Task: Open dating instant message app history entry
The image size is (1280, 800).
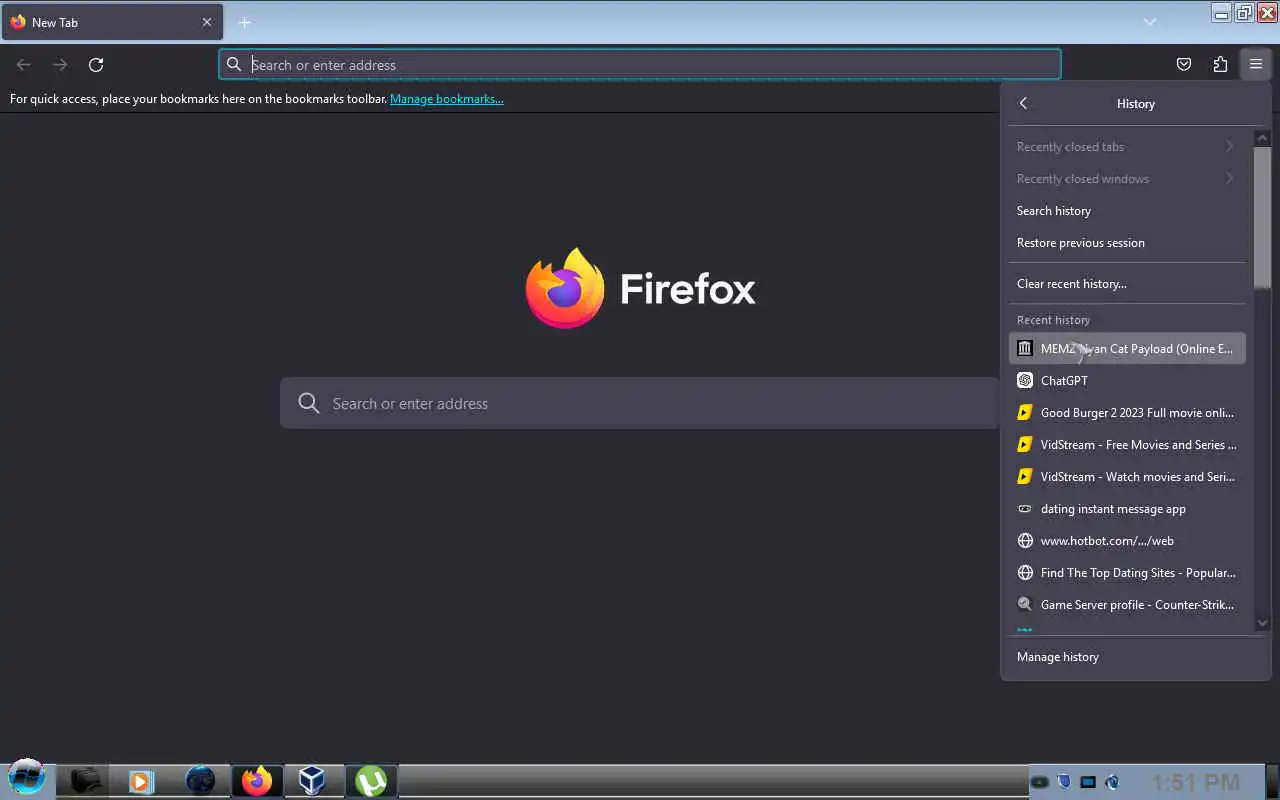Action: [1127, 509]
